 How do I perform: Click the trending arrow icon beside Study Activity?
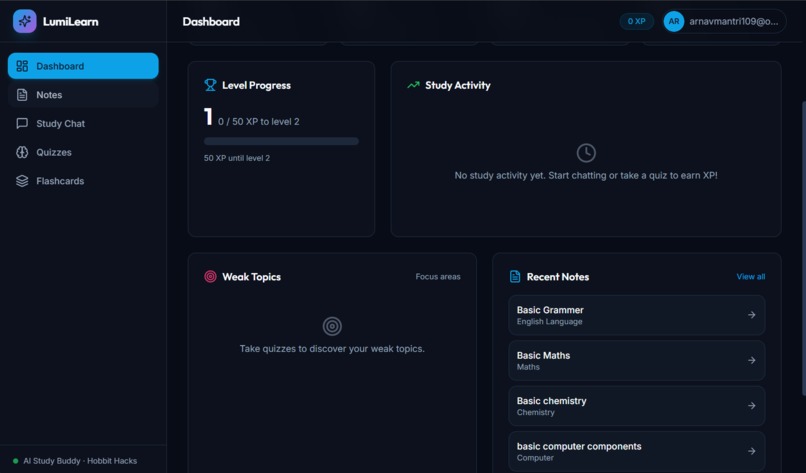tap(413, 85)
